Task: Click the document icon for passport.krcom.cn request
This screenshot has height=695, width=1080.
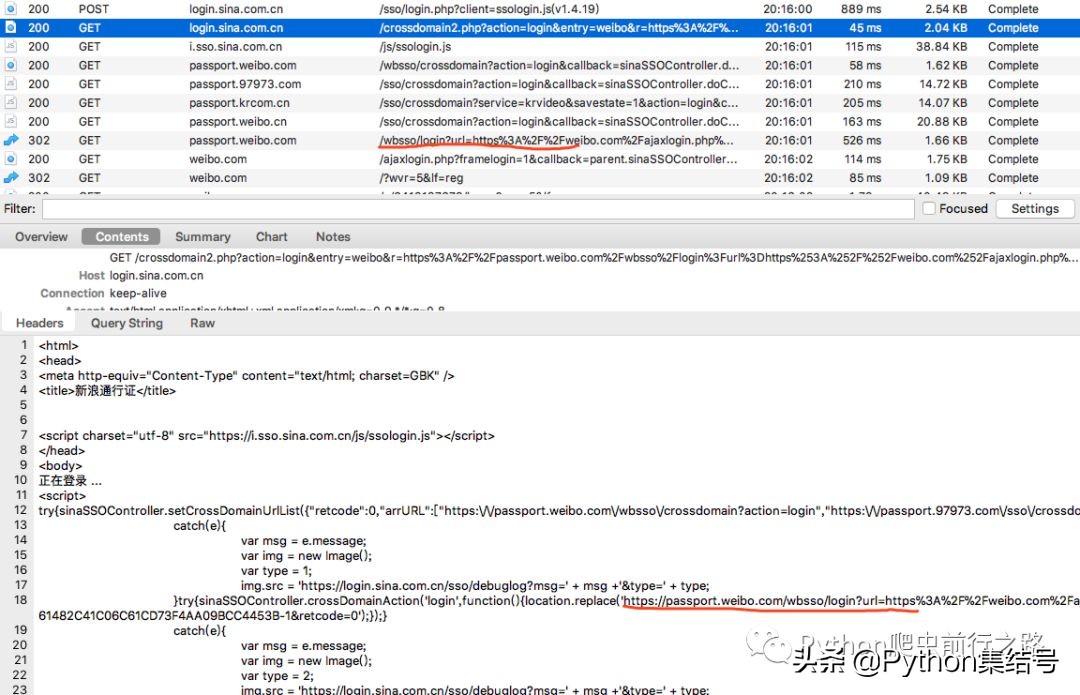Action: 10,103
